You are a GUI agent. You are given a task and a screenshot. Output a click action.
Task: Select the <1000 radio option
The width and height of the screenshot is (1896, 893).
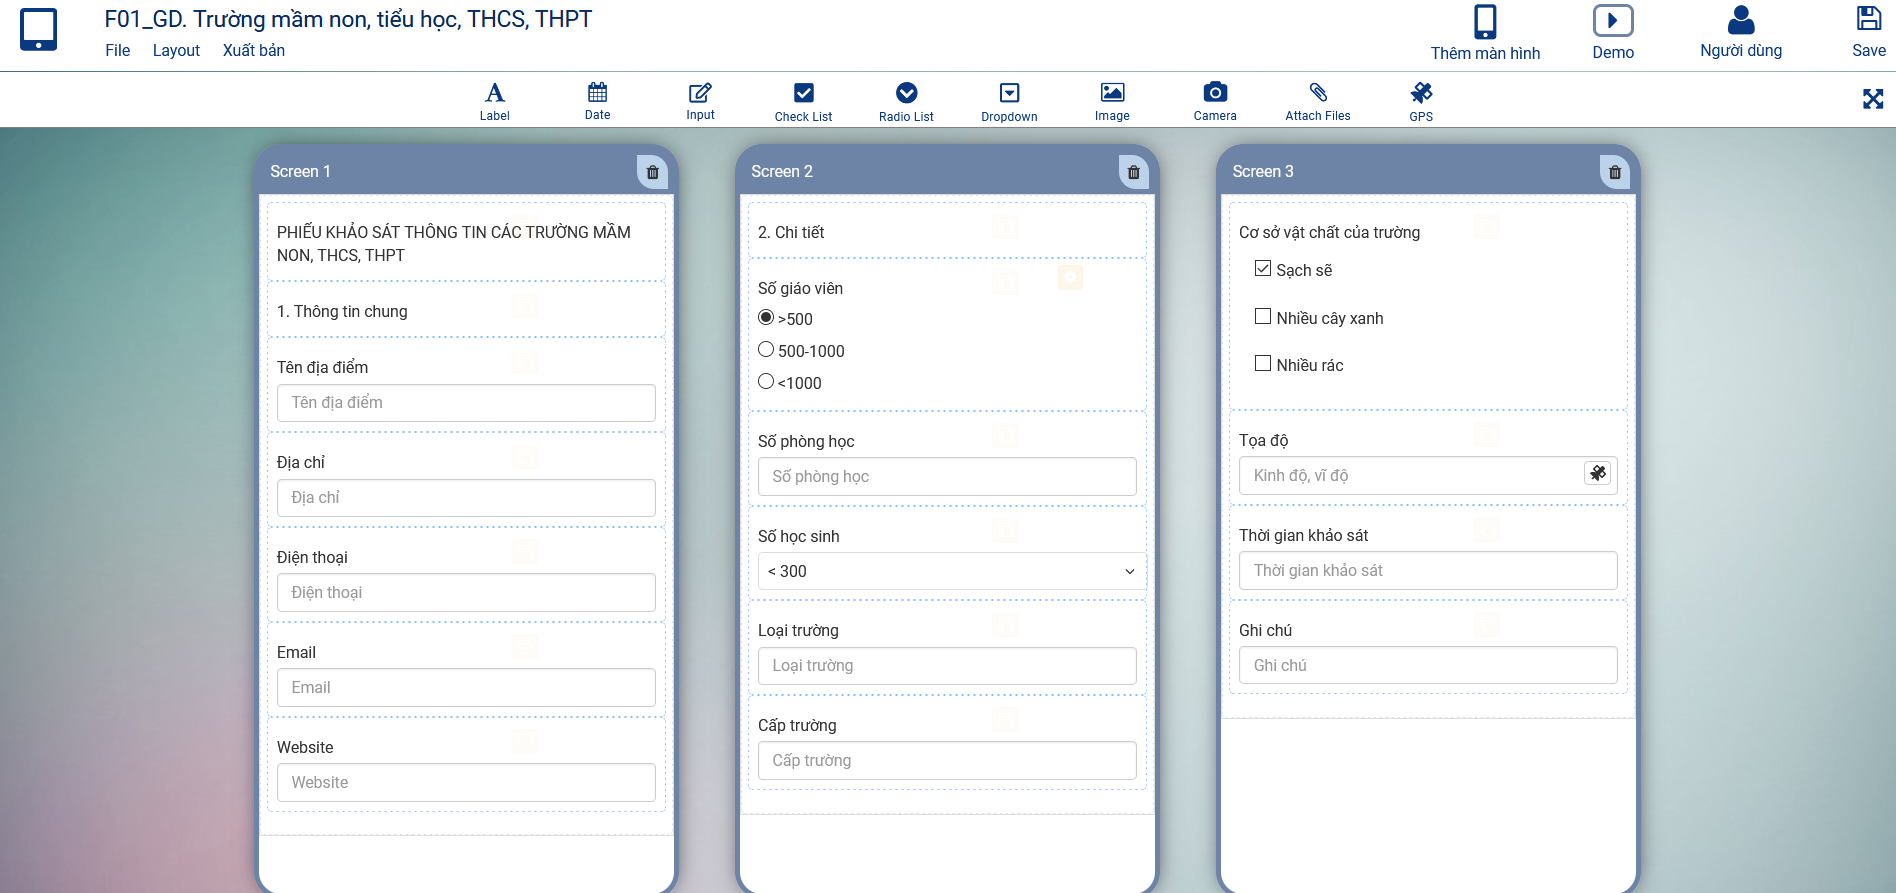pos(766,382)
